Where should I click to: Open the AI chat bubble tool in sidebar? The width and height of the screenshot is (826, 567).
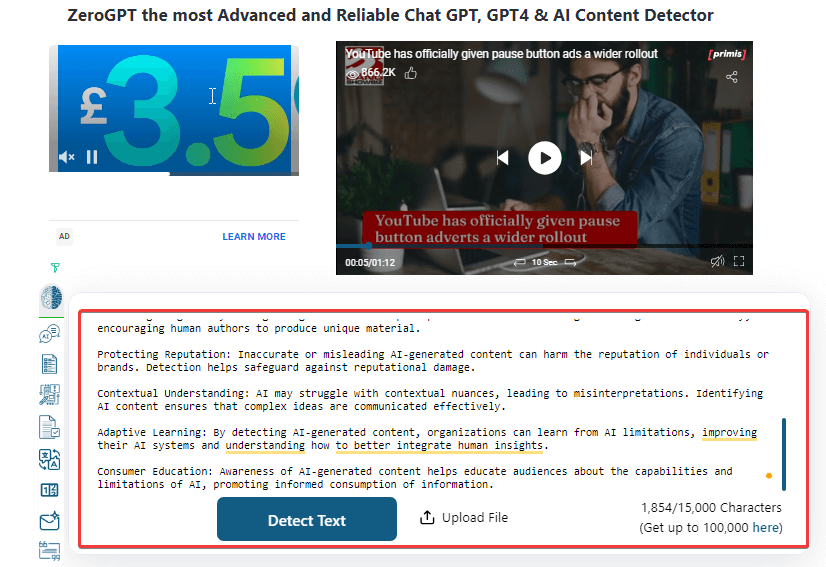pyautogui.click(x=50, y=333)
